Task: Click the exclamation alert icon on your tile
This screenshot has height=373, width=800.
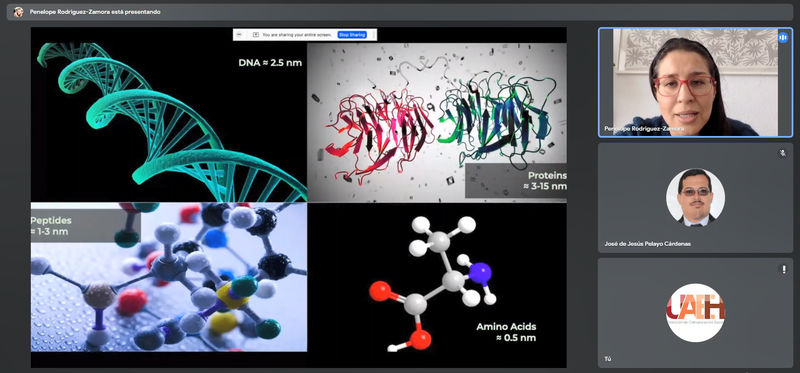Action: click(784, 269)
